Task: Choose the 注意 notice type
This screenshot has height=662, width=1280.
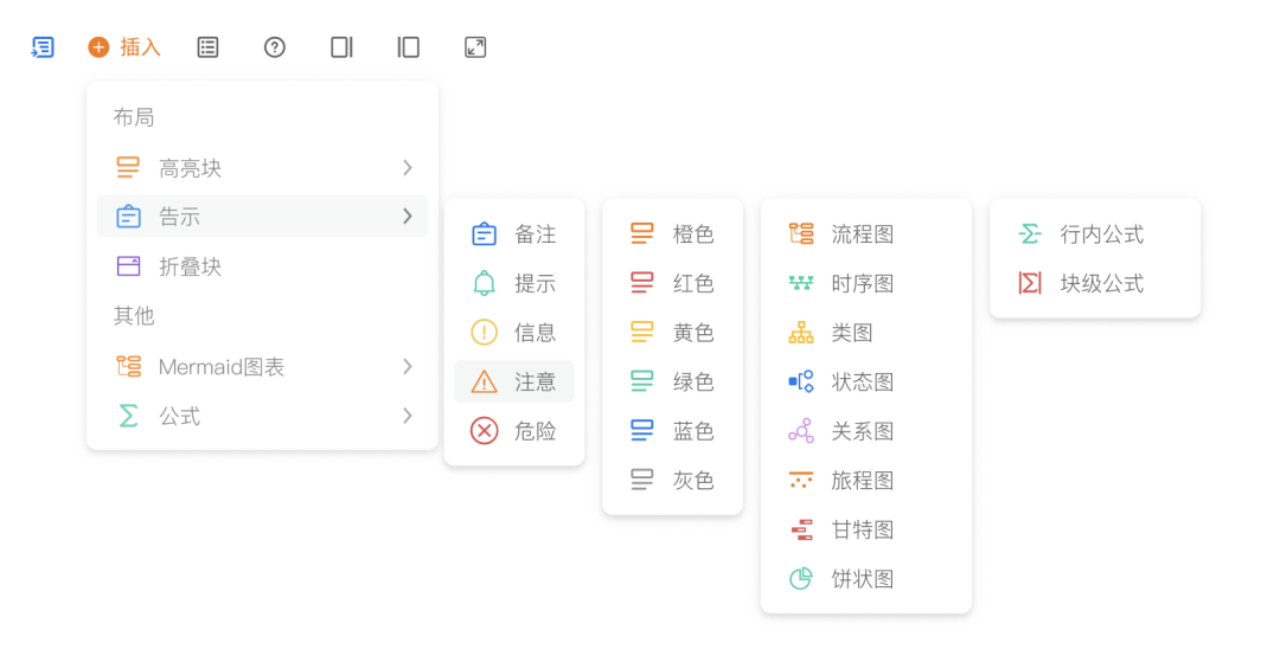Action: pyautogui.click(x=514, y=381)
